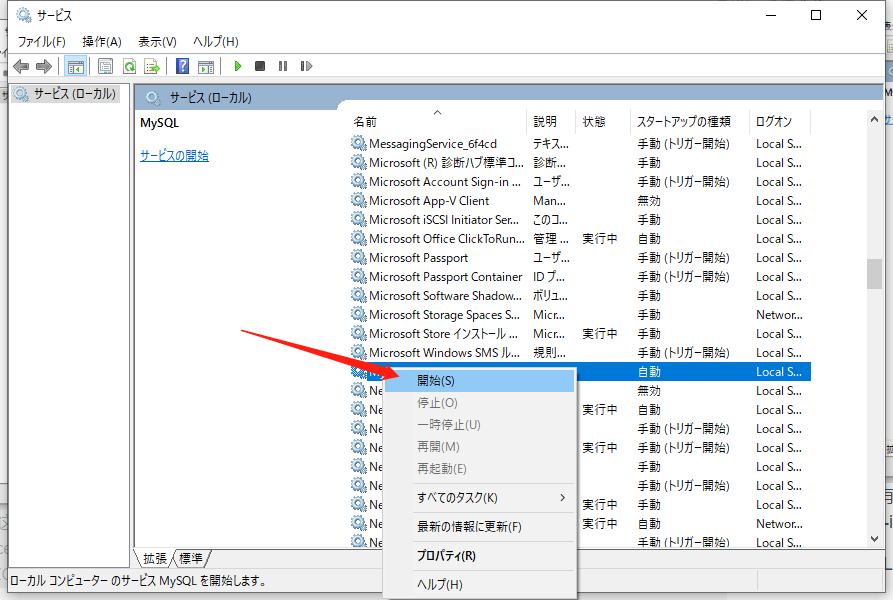Screen dimensions: 893x600
Task: Click gear icon of Microsoft Passport Container
Action: tap(358, 276)
